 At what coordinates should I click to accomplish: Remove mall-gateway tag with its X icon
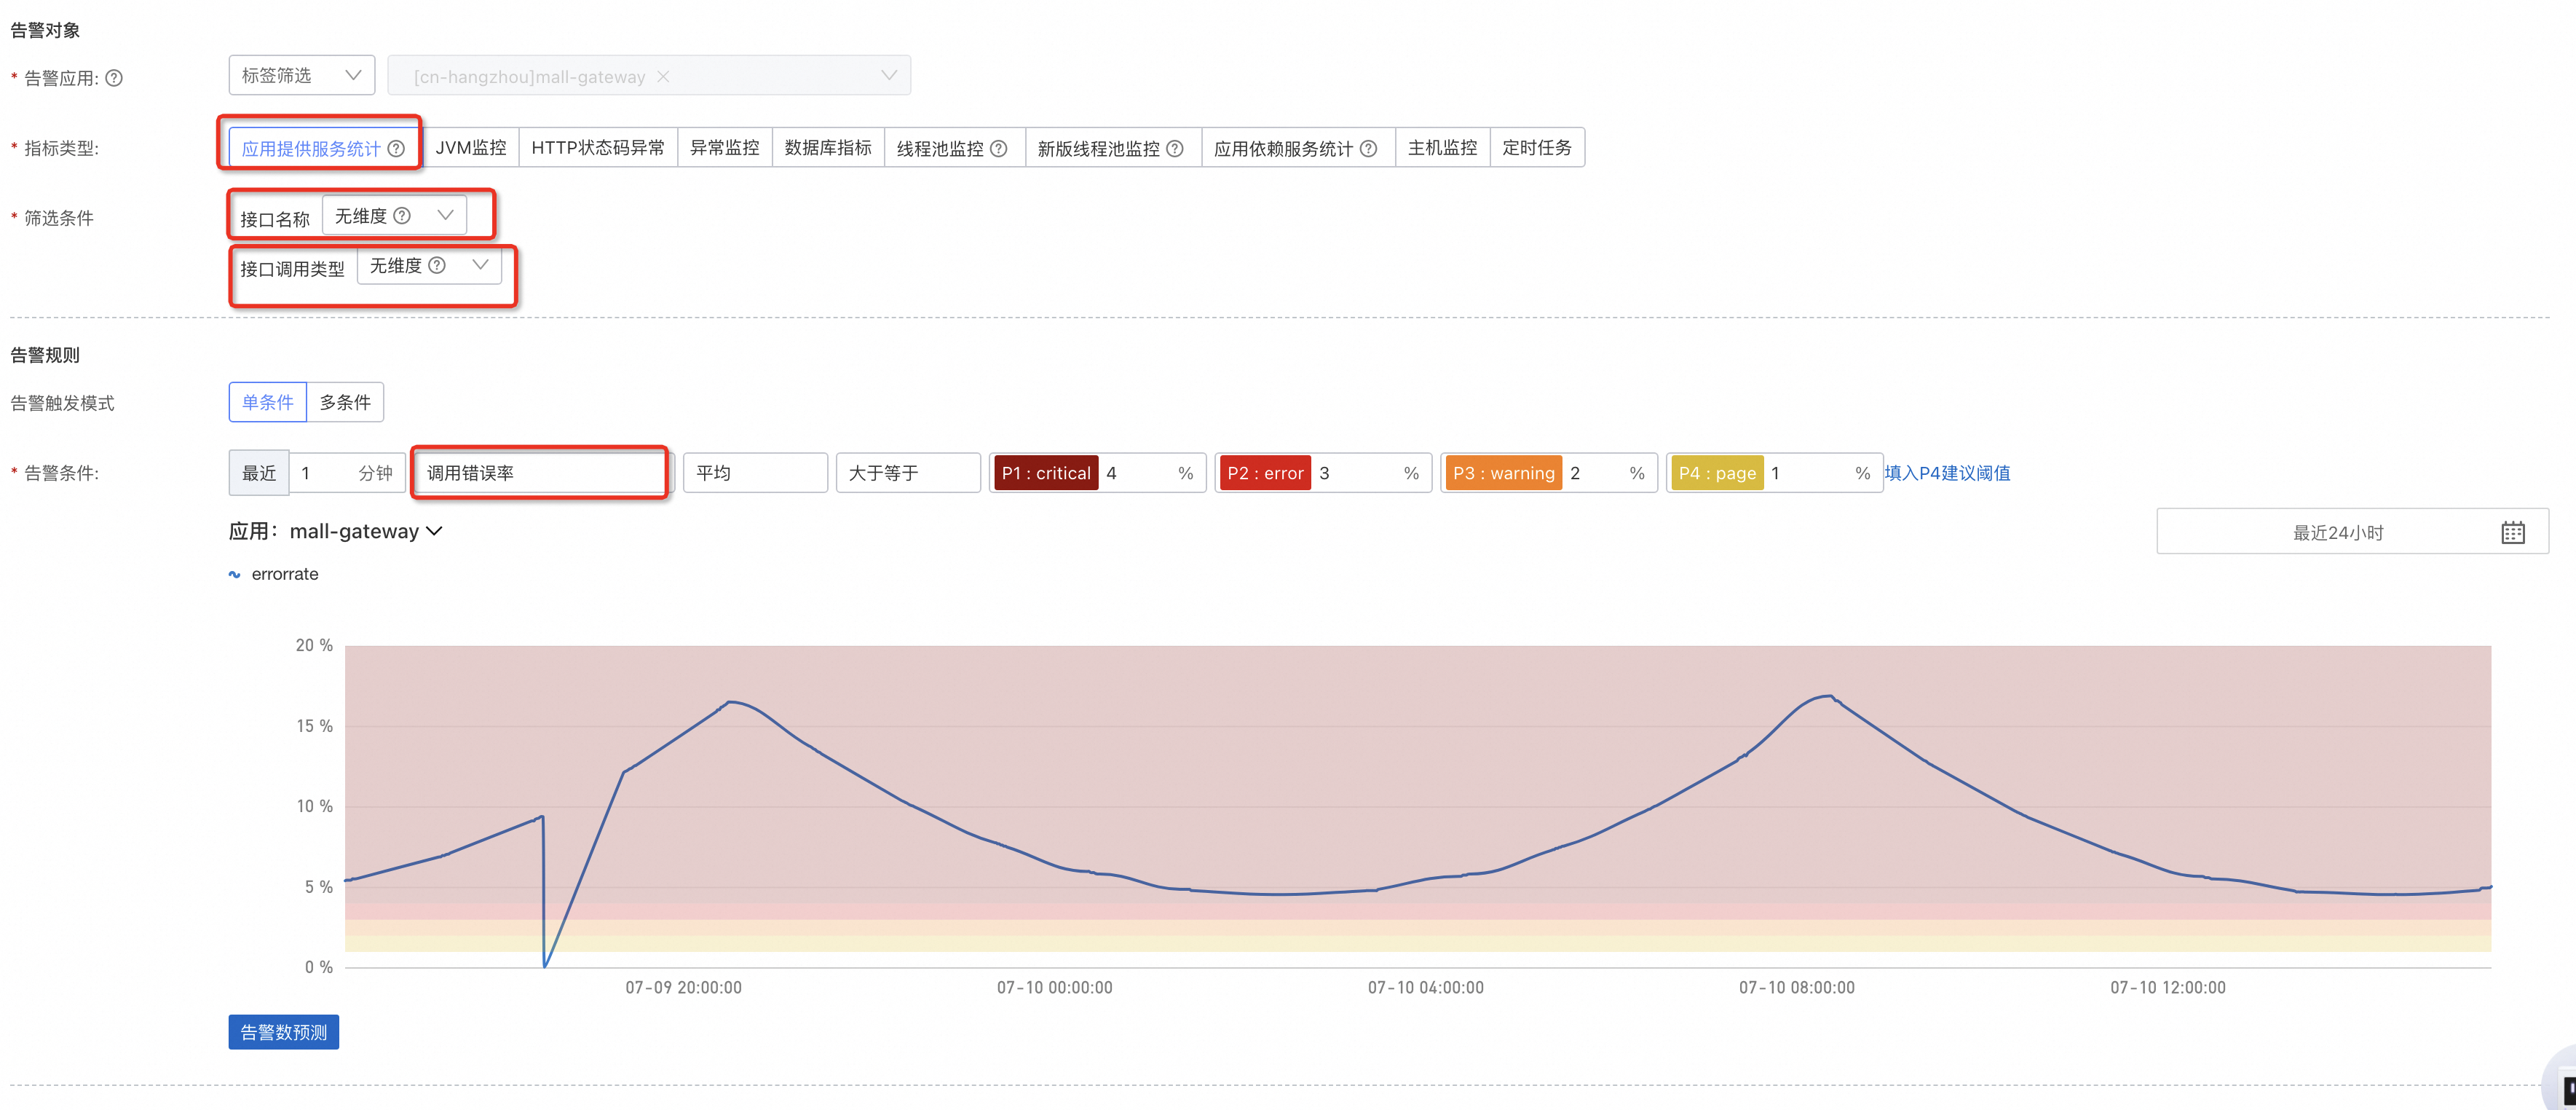663,77
